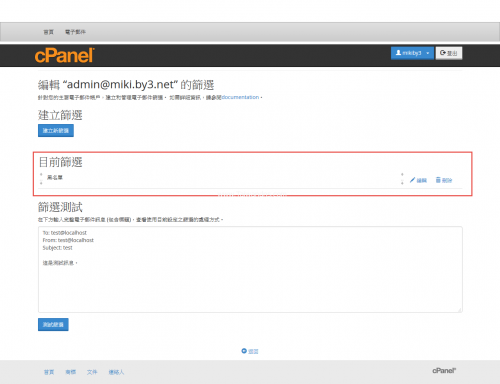Click inside the filter test message textarea
500x384 pixels.
(x=250, y=269)
